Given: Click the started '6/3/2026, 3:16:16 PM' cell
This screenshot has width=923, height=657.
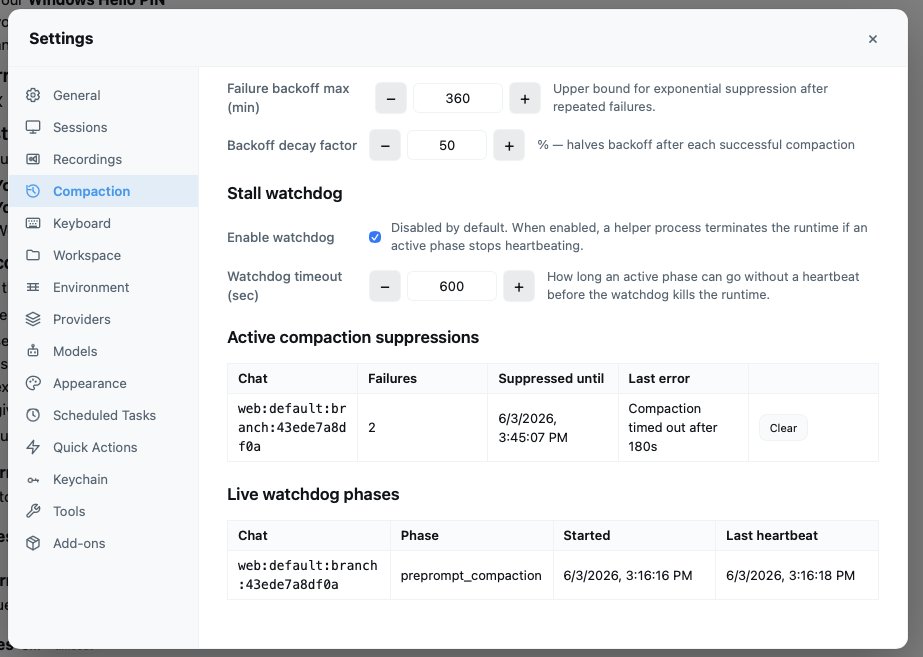Looking at the screenshot, I should click(634, 575).
